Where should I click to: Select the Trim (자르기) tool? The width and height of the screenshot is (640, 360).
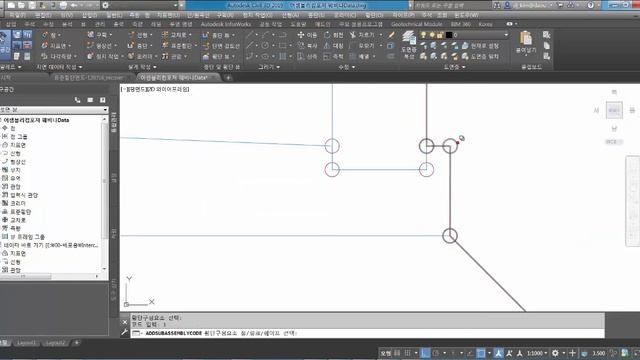(363, 35)
